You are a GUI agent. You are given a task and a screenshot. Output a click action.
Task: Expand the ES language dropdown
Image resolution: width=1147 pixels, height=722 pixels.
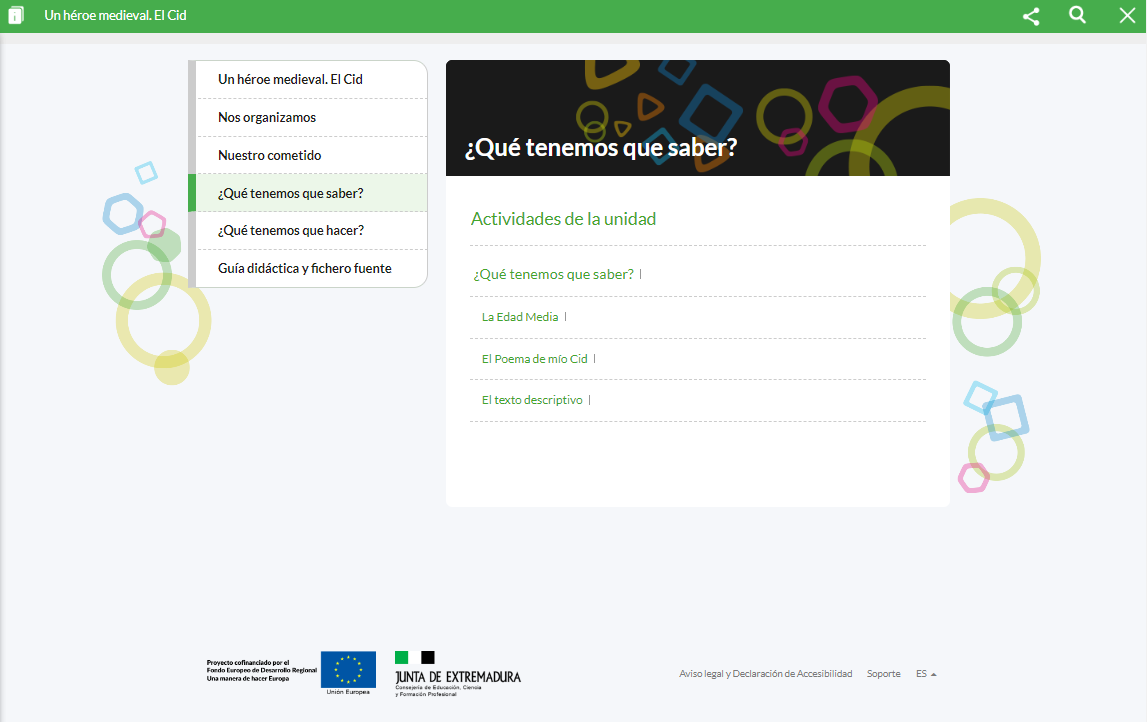(926, 674)
